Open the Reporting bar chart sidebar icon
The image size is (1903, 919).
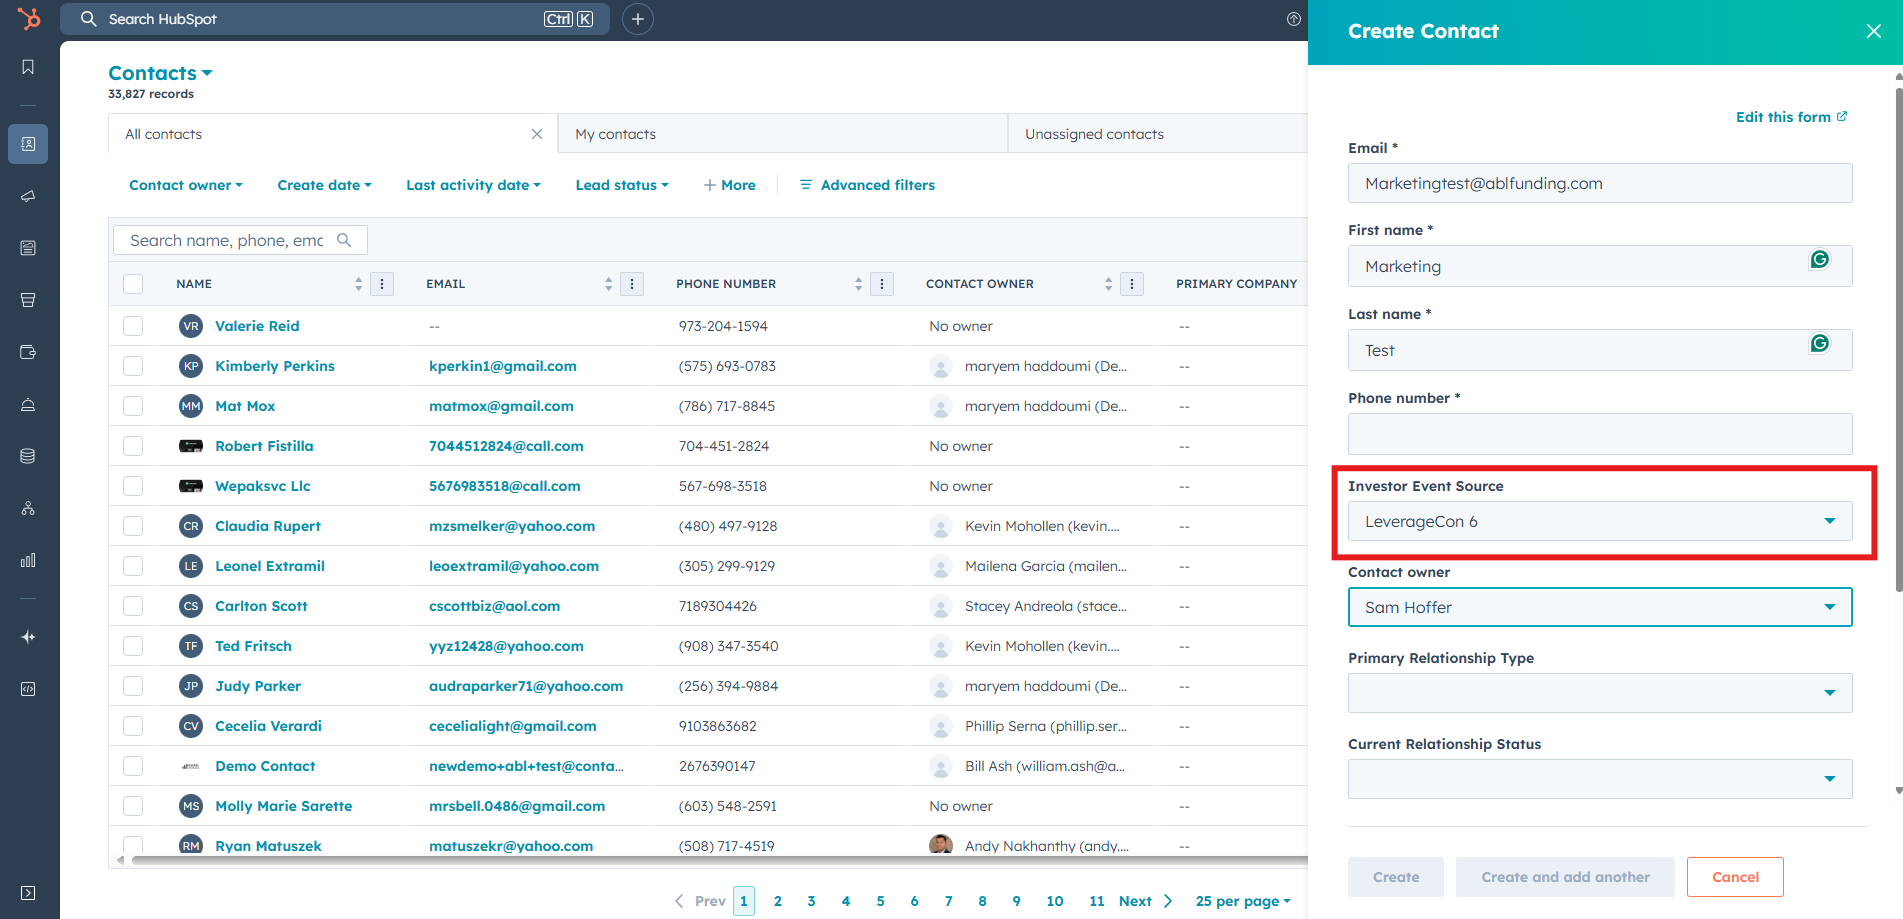(x=28, y=560)
